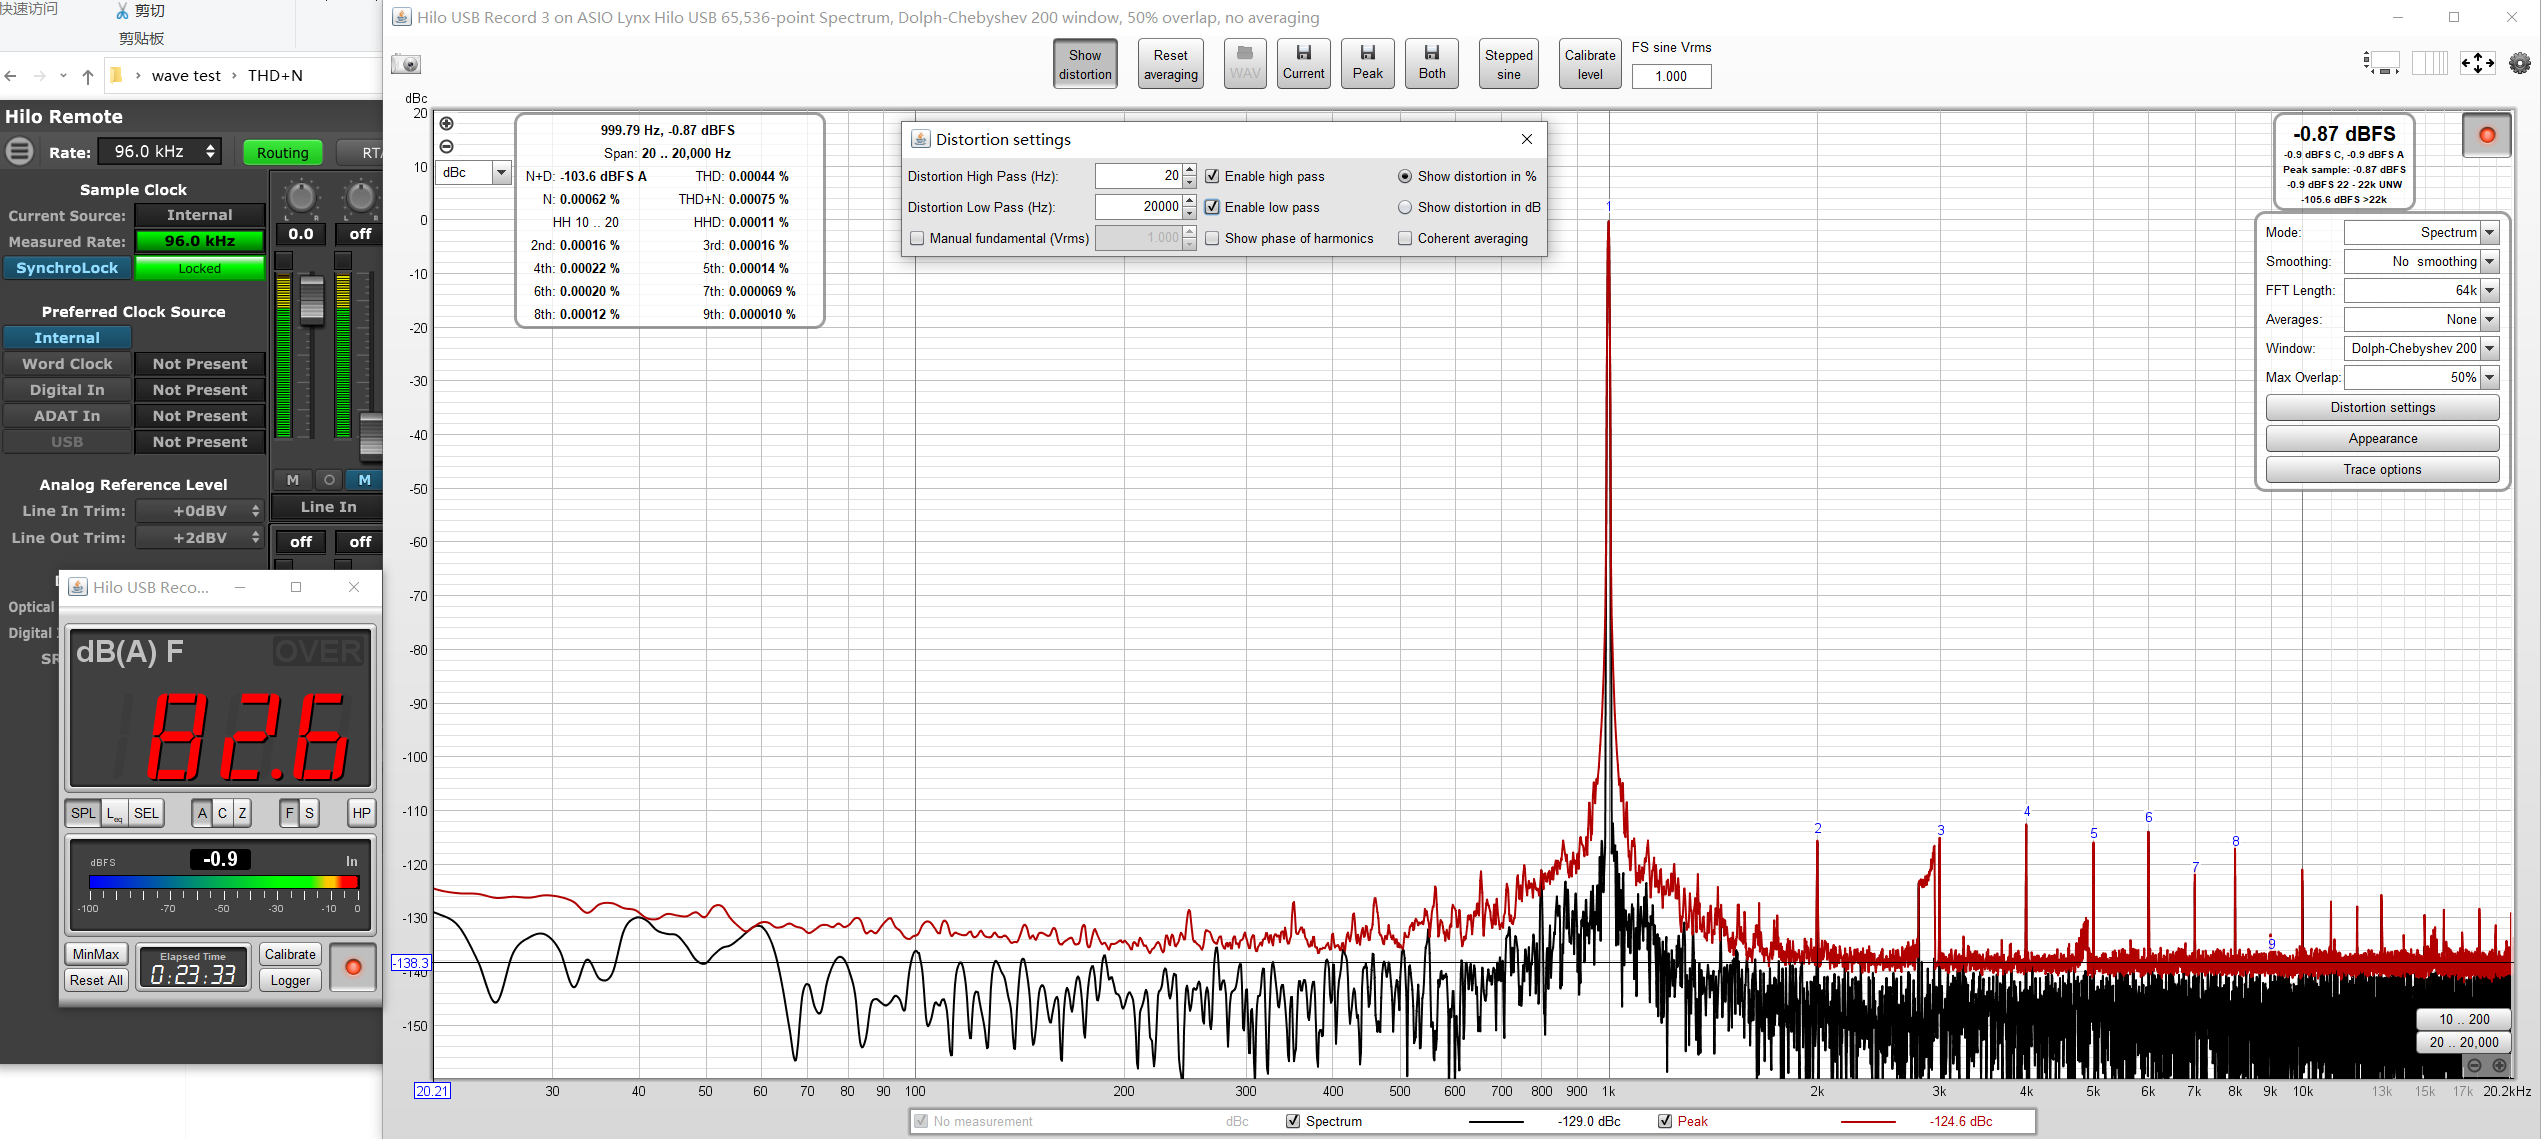
Task: Click the left channel M mute button
Action: [292, 480]
